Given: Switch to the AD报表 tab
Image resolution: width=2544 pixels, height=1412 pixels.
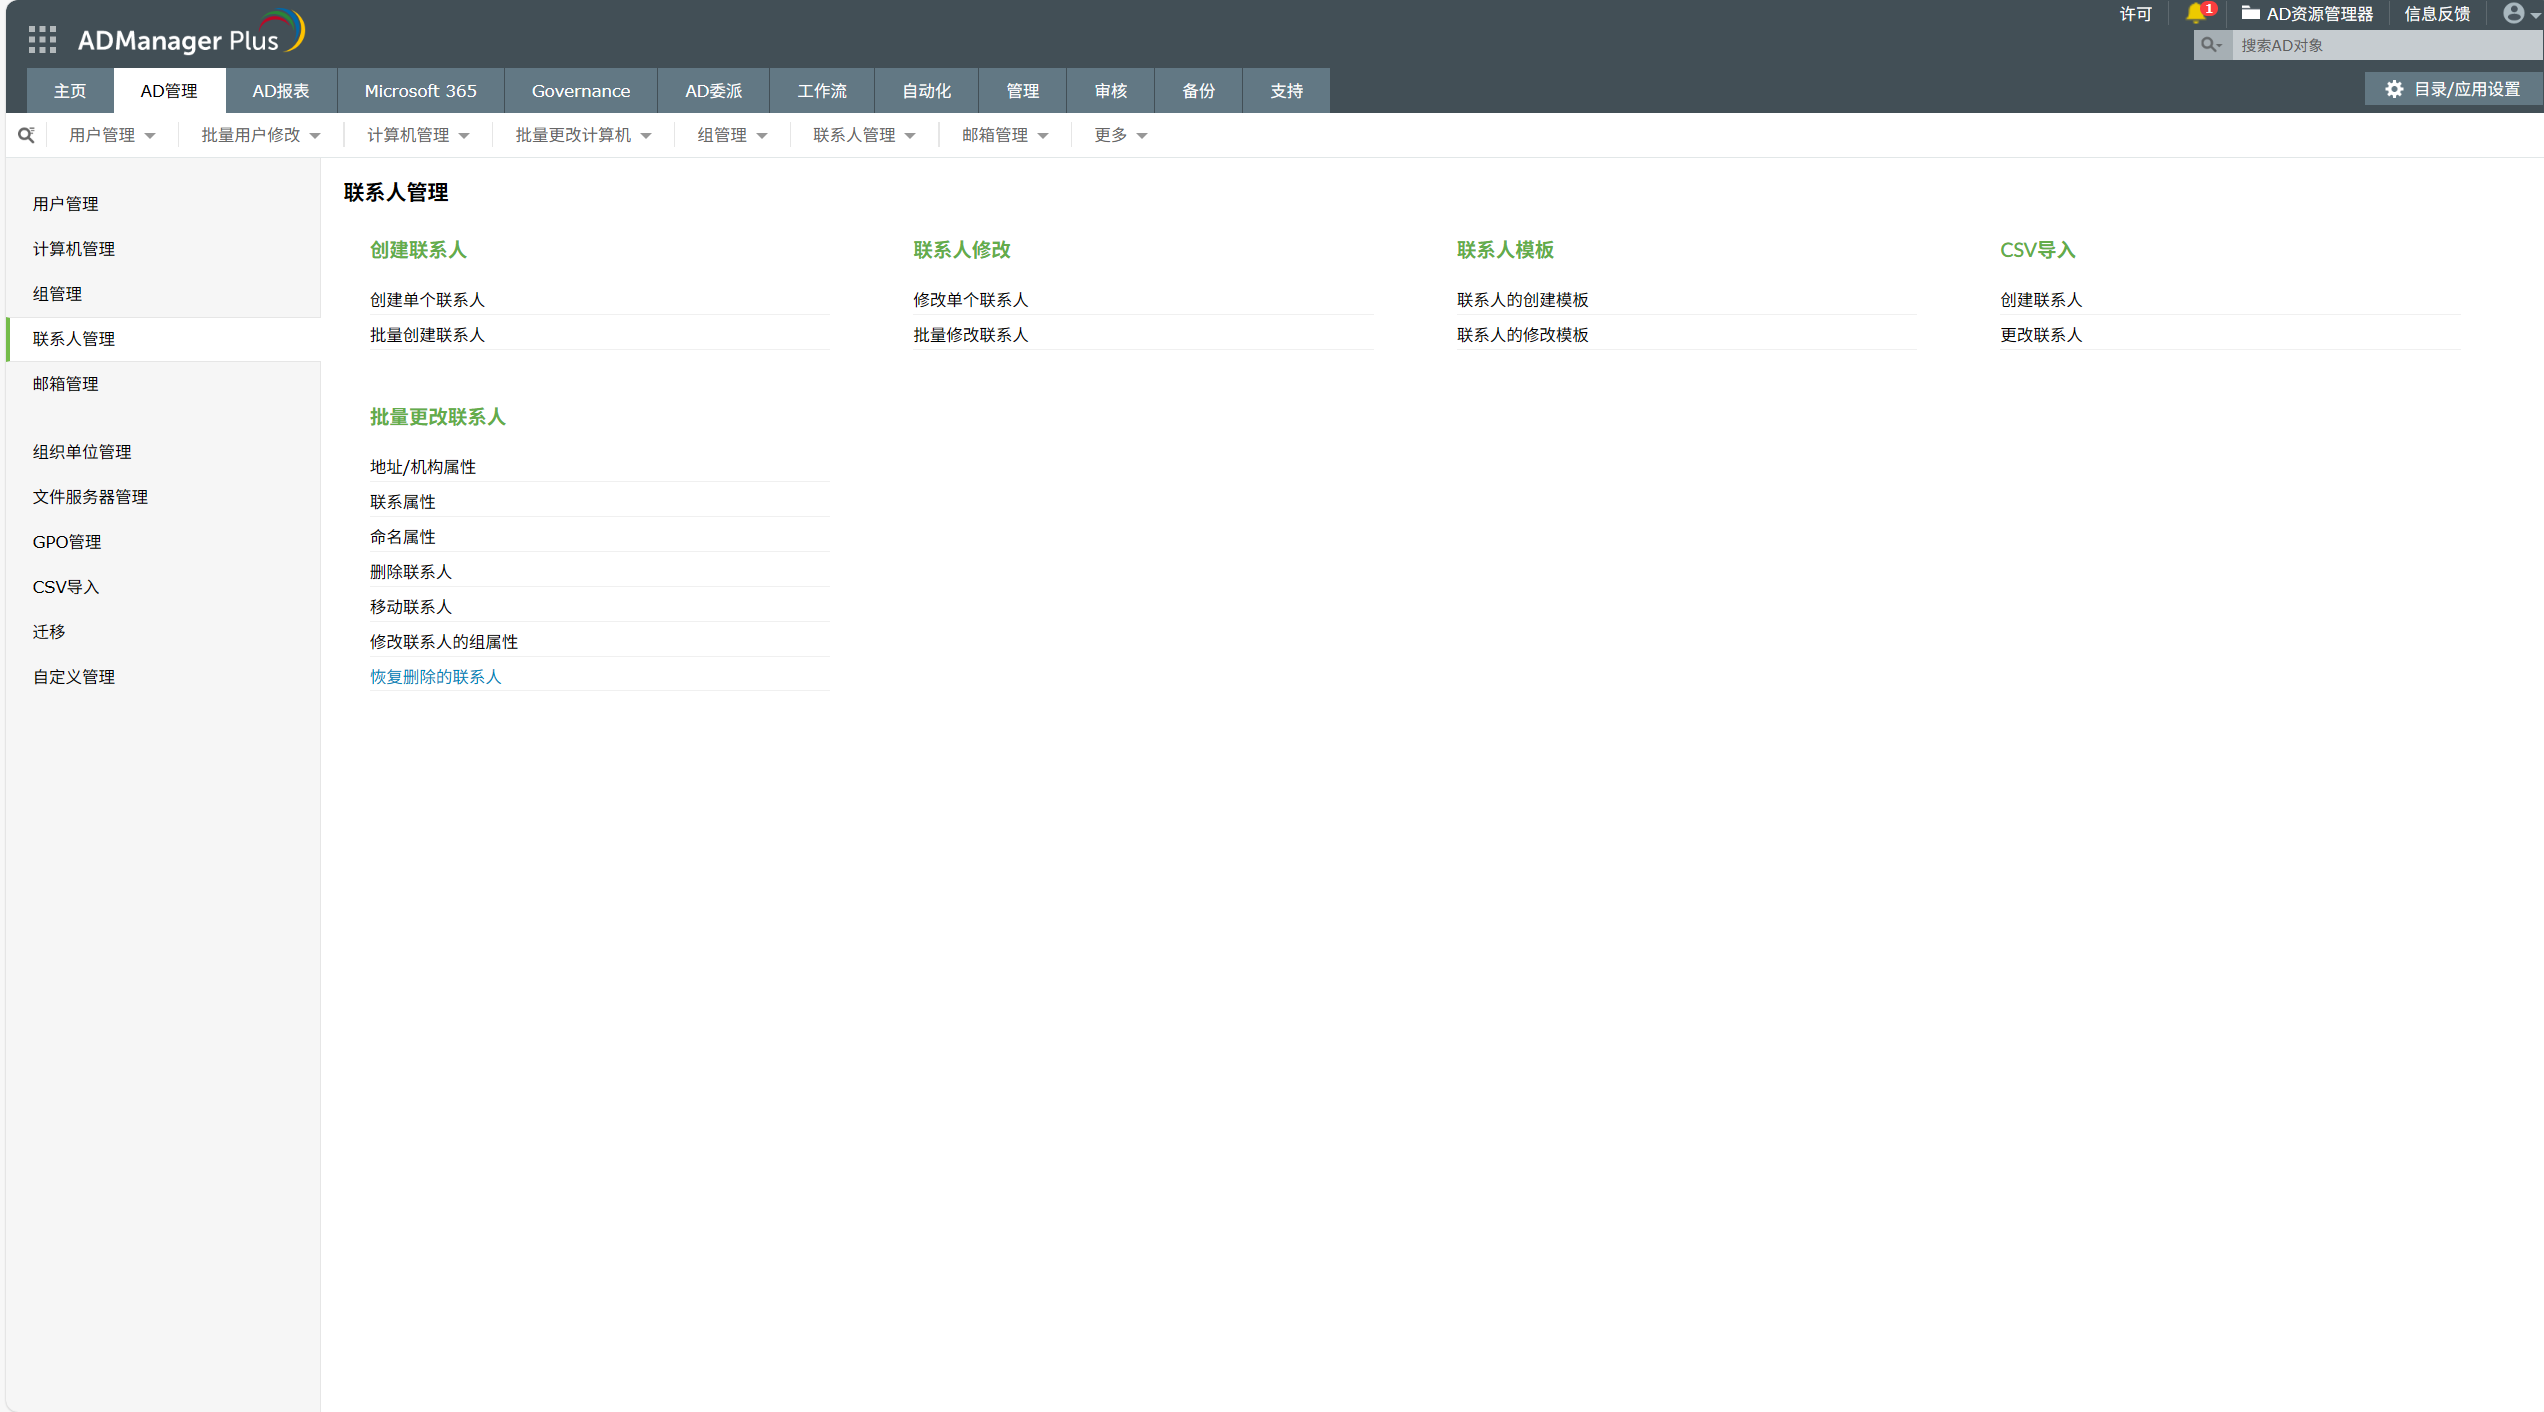Looking at the screenshot, I should tap(281, 91).
